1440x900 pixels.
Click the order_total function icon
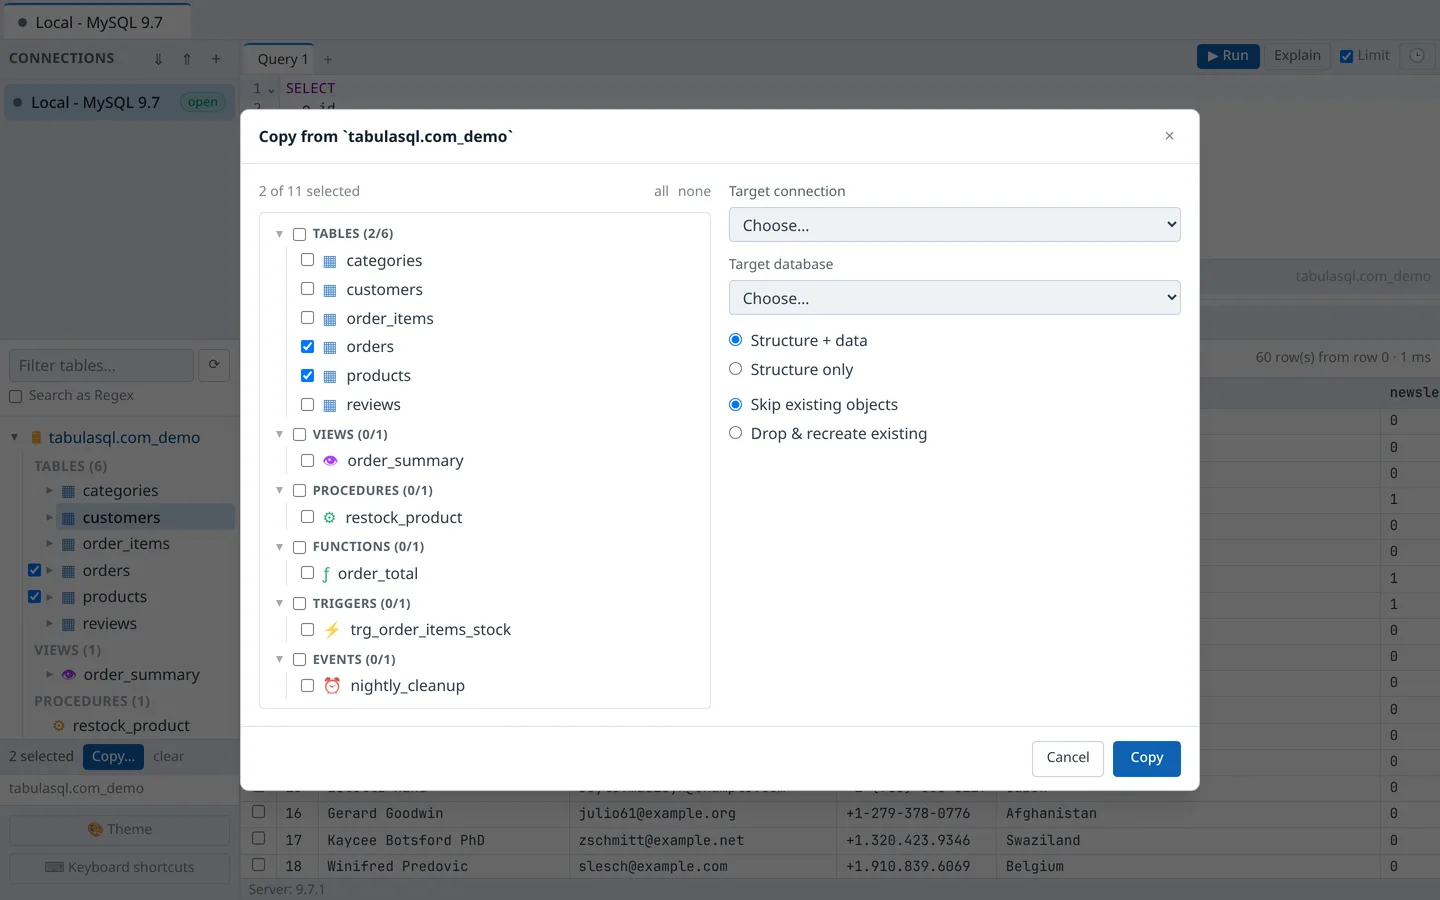click(x=326, y=574)
